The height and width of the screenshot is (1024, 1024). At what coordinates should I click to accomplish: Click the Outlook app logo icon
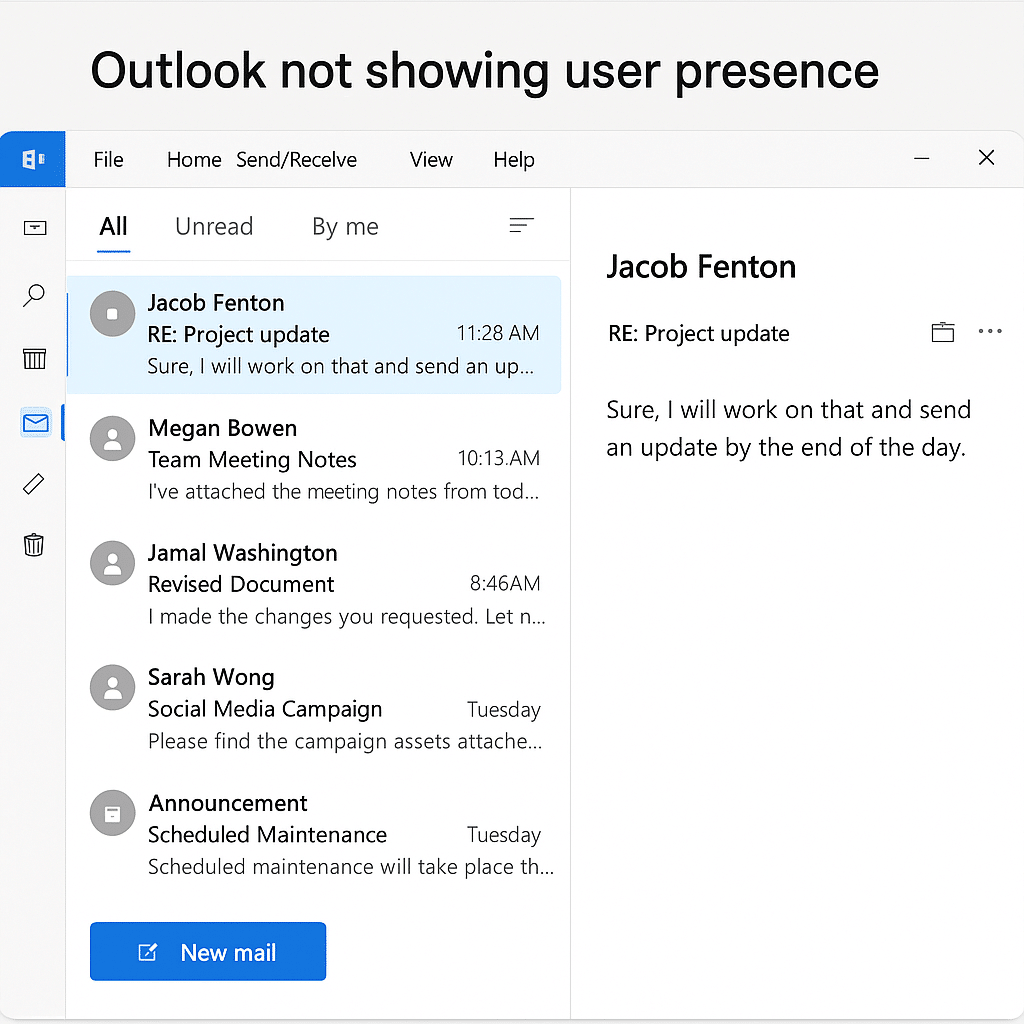tap(33, 159)
